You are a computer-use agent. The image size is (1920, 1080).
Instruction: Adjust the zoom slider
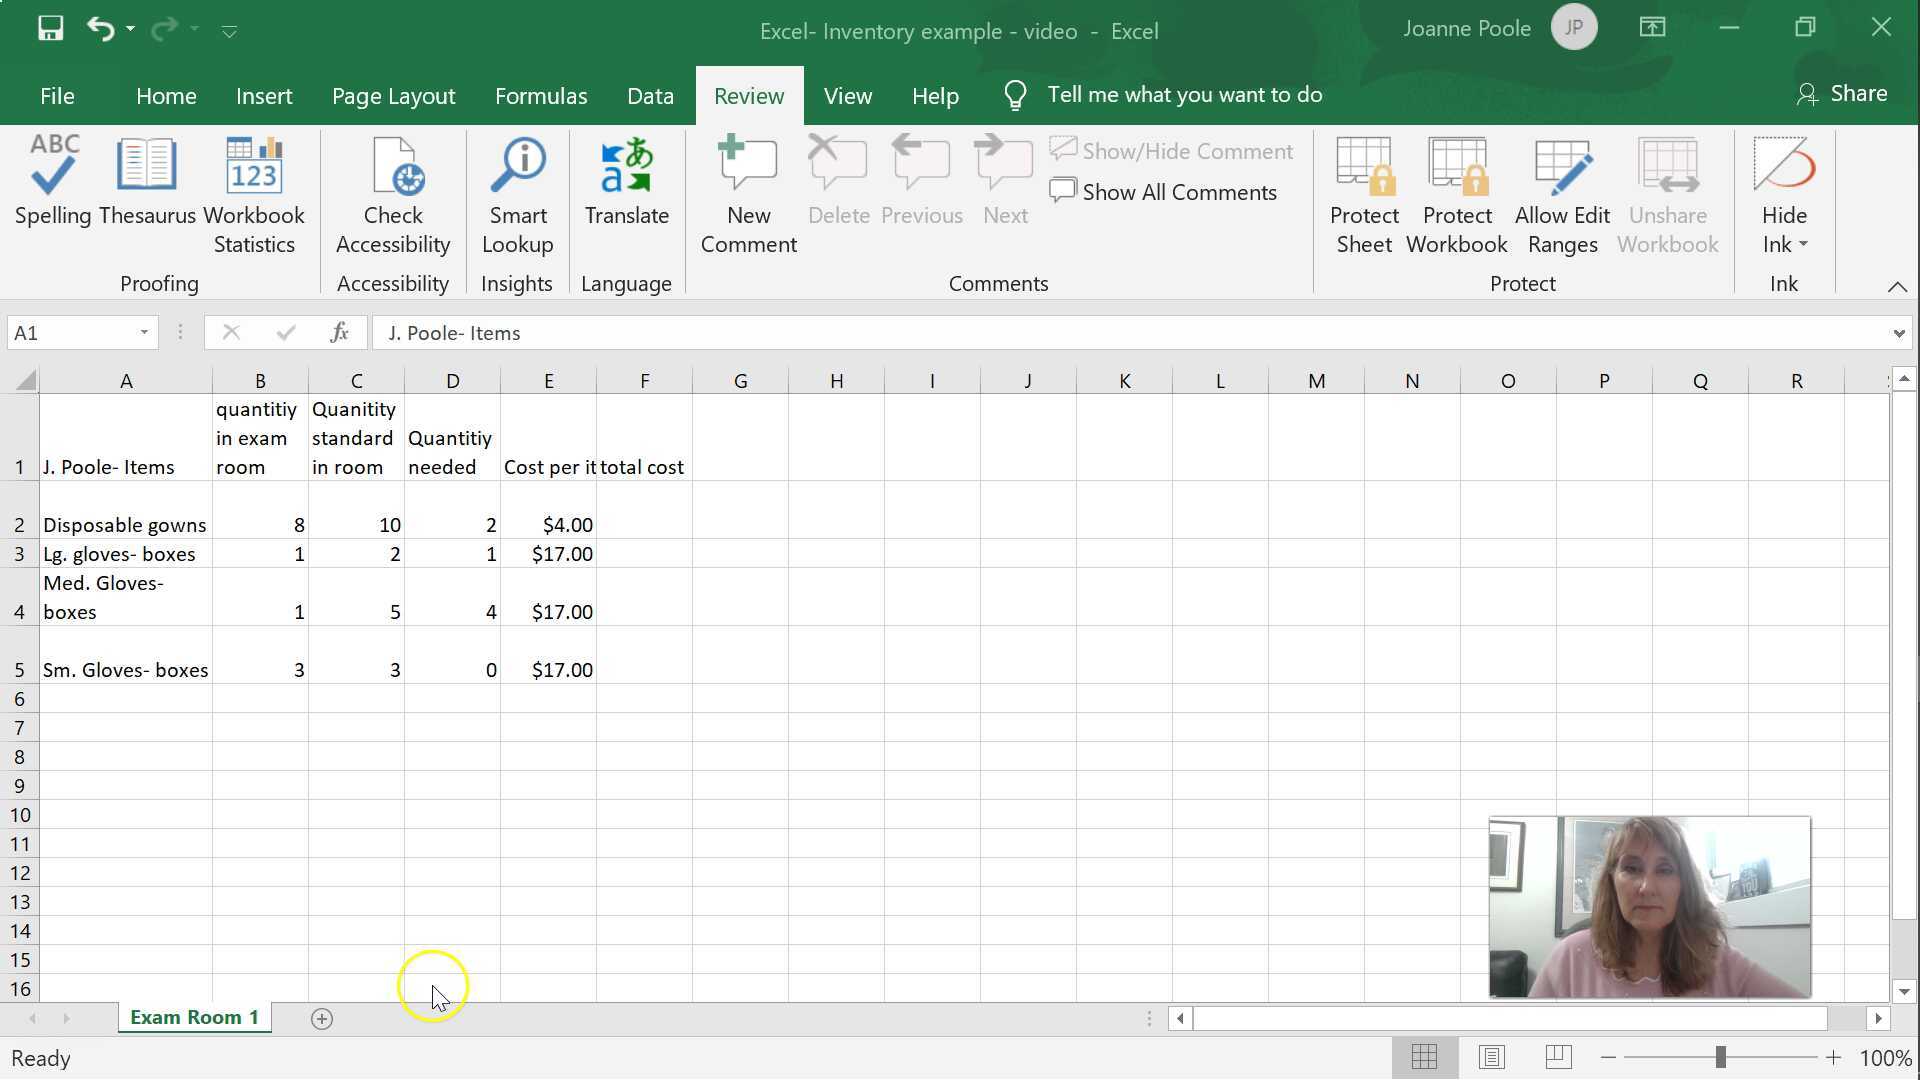tap(1722, 1056)
